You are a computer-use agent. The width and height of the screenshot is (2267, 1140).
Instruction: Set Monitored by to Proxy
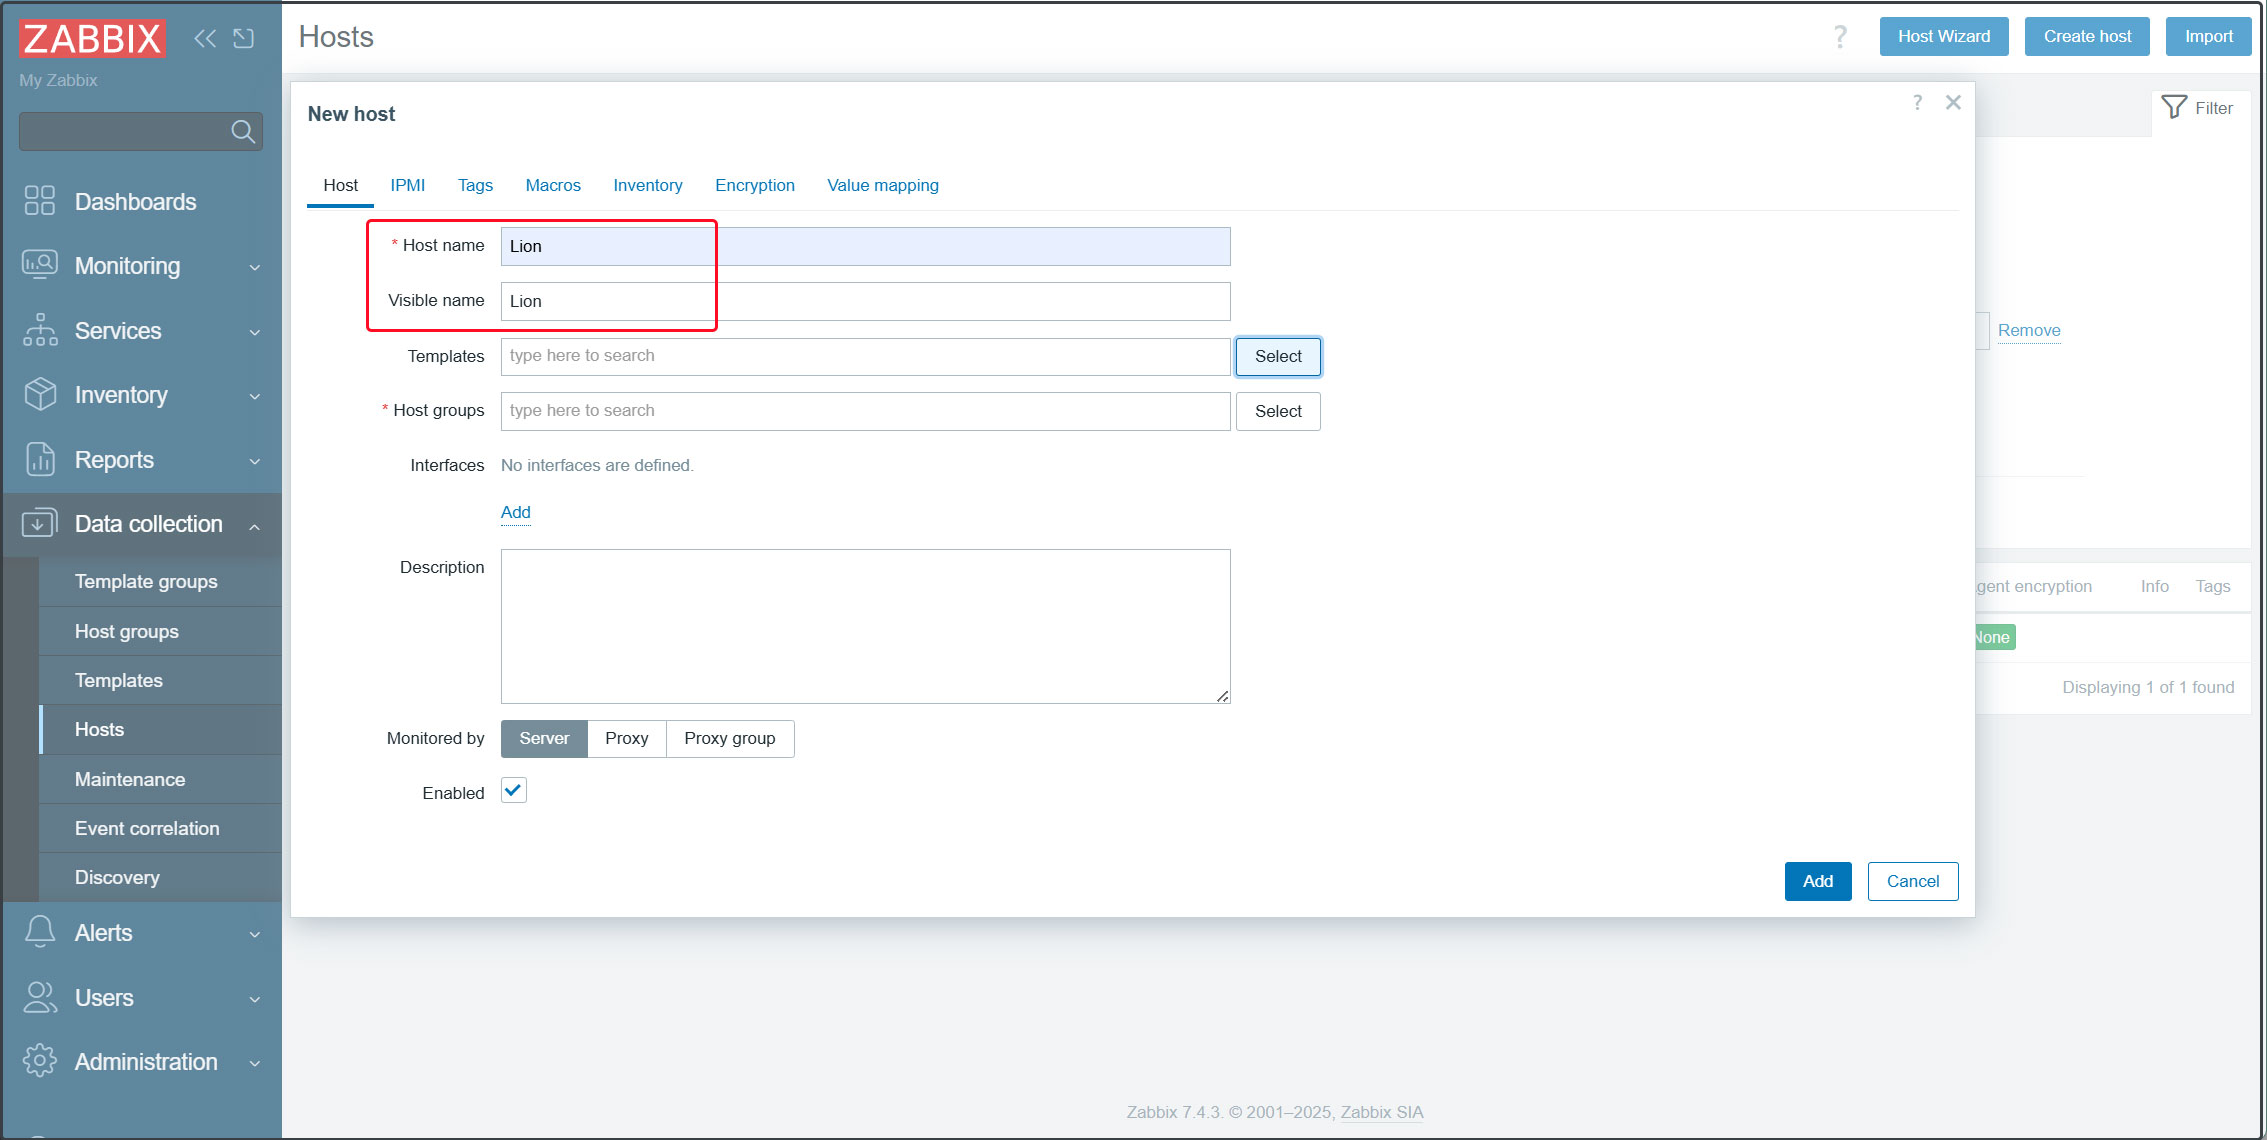tap(626, 738)
